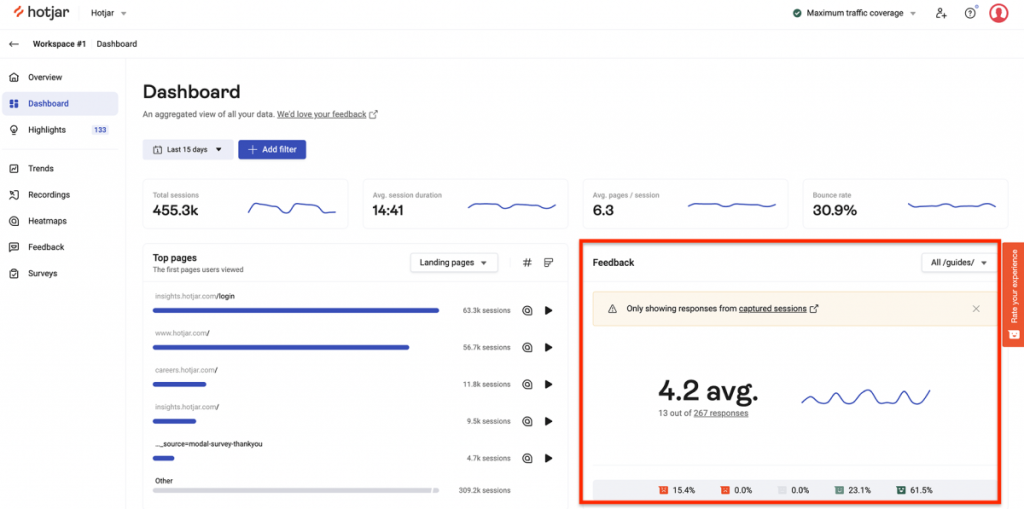Click the Trends chart icon
This screenshot has height=509, width=1024.
pyautogui.click(x=14, y=169)
